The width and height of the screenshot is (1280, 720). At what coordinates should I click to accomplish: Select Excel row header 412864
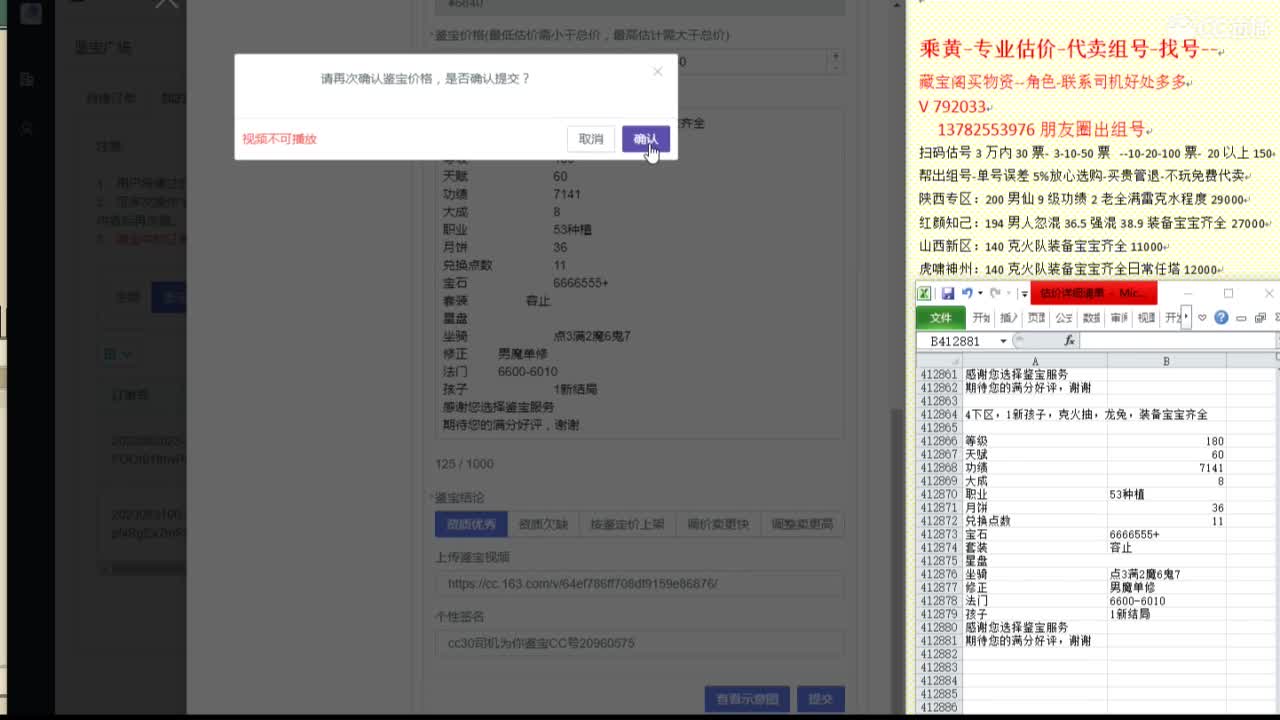pyautogui.click(x=939, y=414)
